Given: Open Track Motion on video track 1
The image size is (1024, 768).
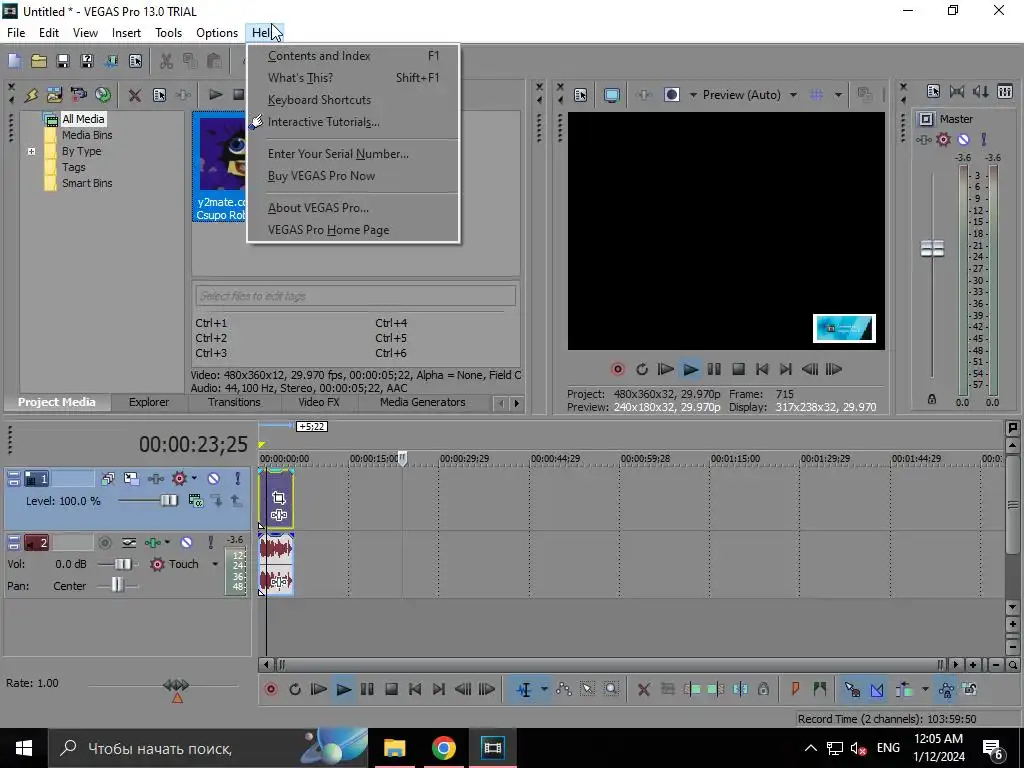Looking at the screenshot, I should pyautogui.click(x=131, y=479).
